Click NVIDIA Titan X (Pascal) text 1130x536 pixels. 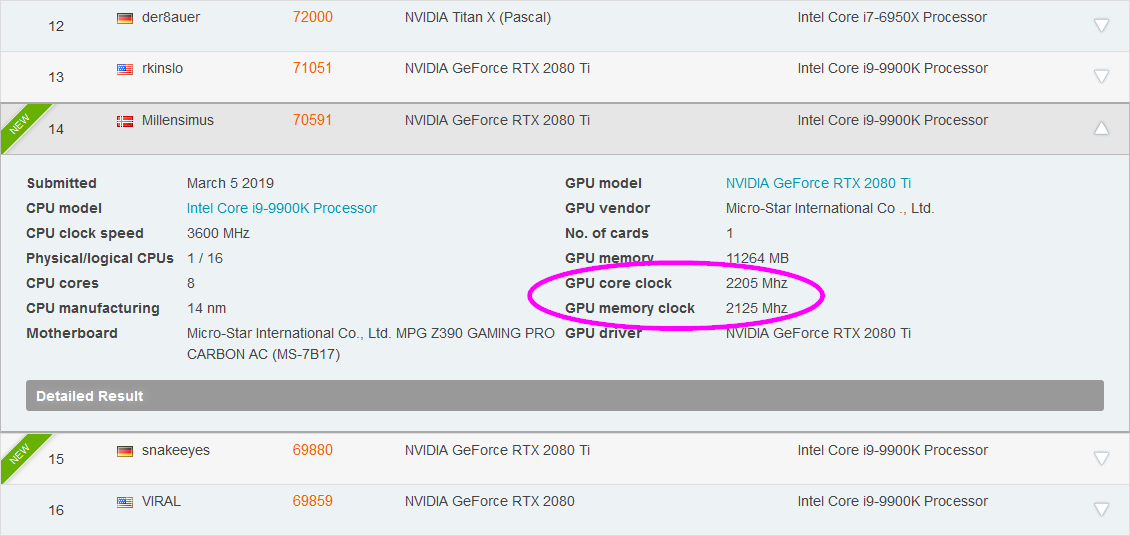(x=478, y=17)
